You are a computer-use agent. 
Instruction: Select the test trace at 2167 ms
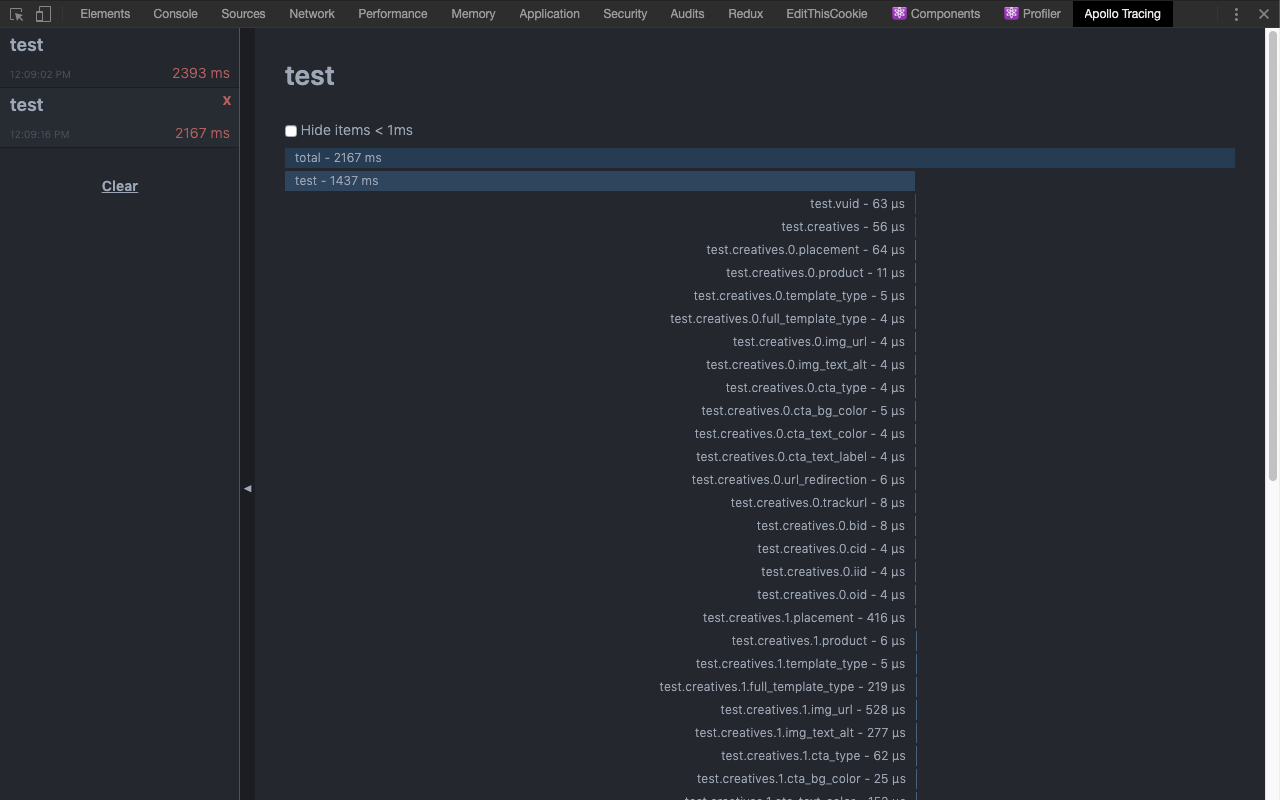(120, 118)
